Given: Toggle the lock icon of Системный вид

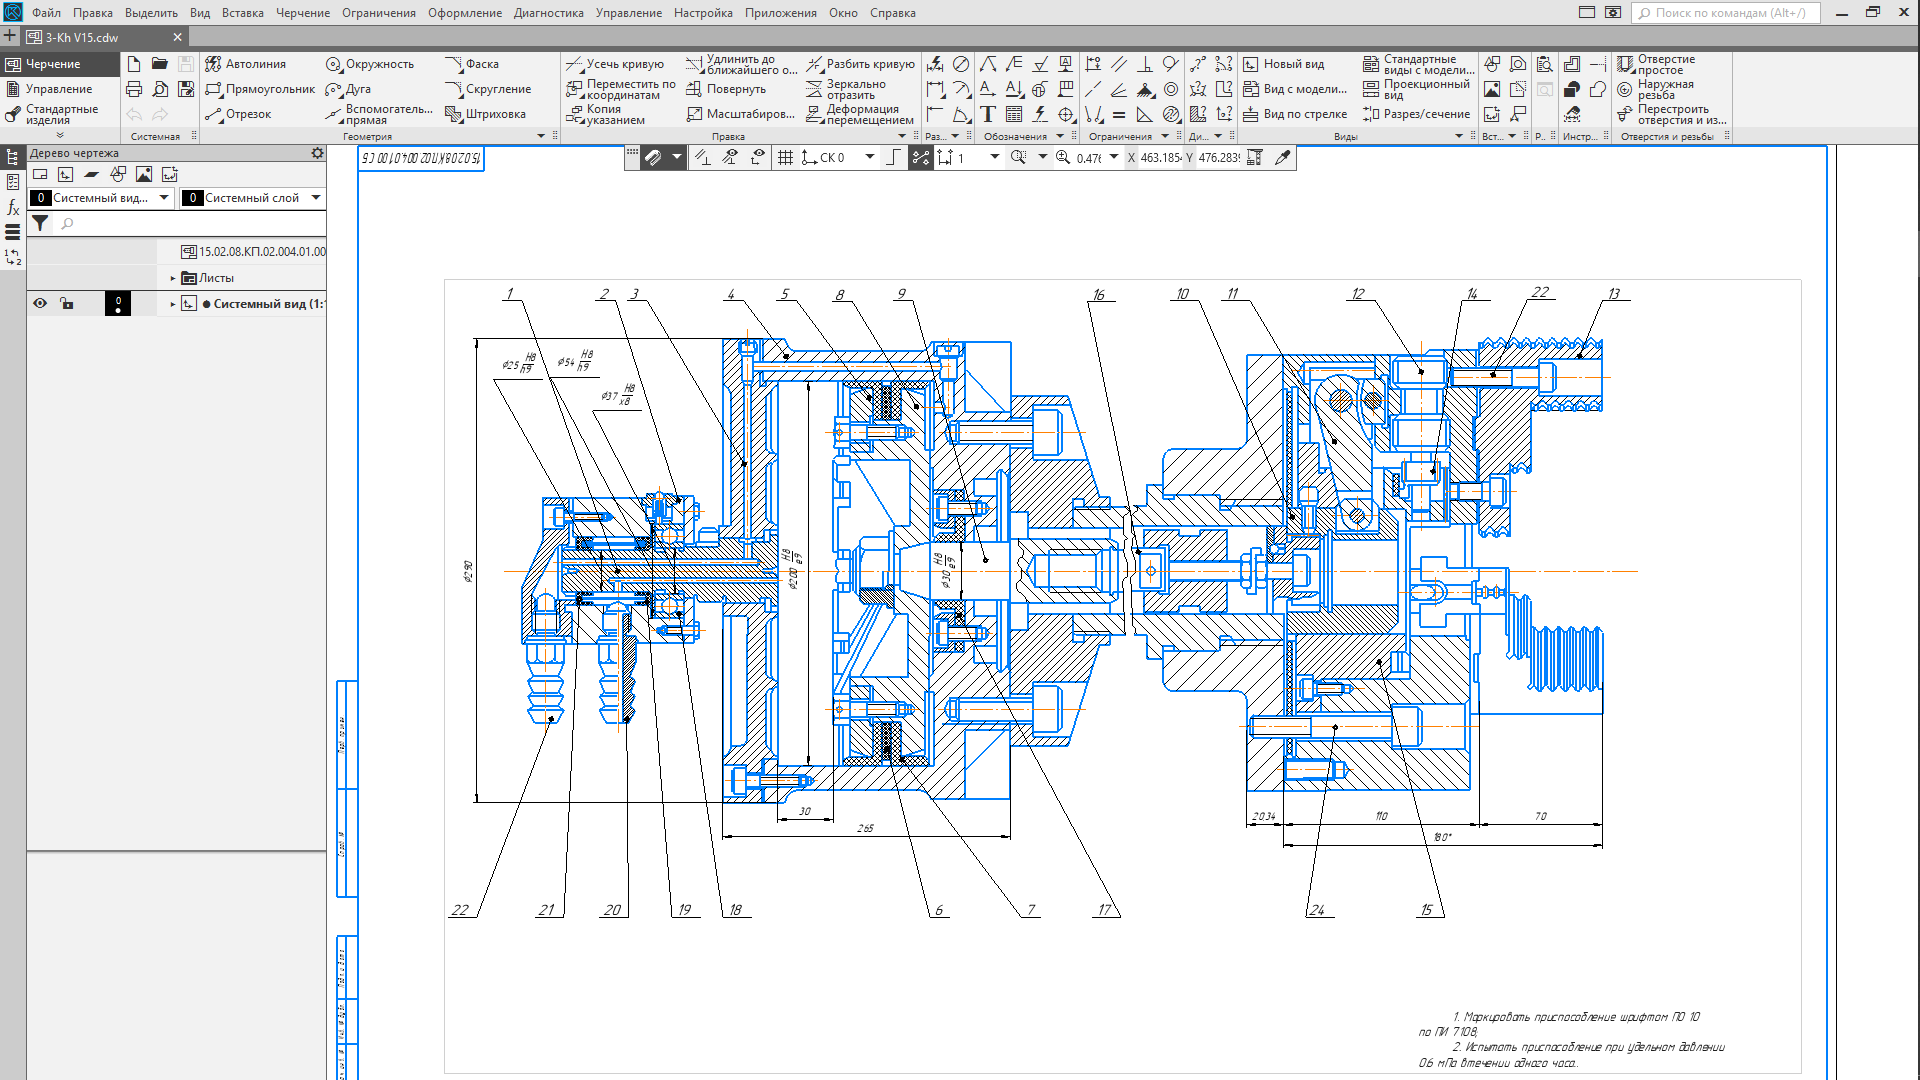Looking at the screenshot, I should click(67, 304).
